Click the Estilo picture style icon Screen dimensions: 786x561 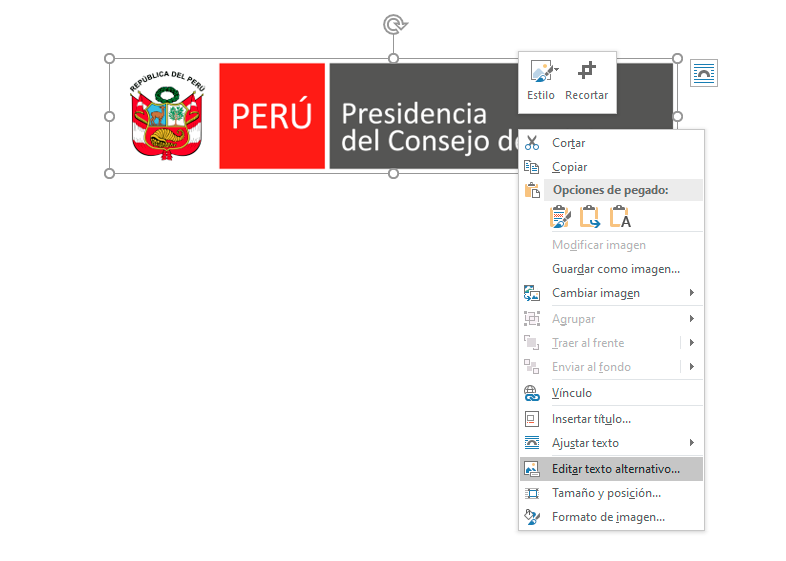click(540, 72)
